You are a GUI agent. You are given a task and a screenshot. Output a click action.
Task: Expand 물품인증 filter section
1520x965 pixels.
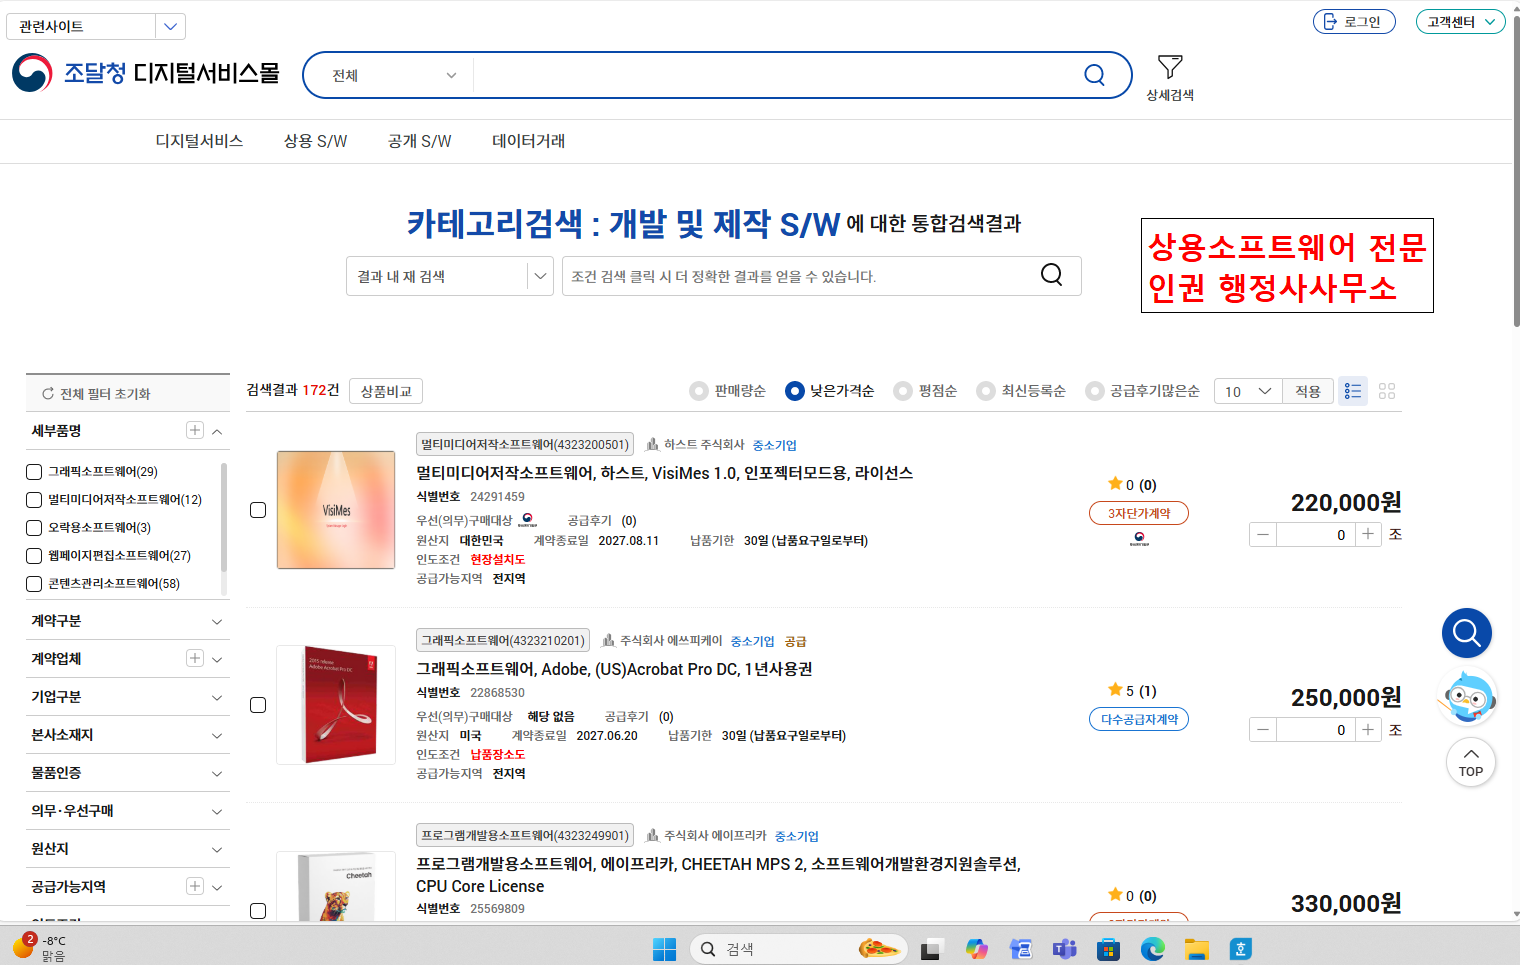[x=128, y=773]
